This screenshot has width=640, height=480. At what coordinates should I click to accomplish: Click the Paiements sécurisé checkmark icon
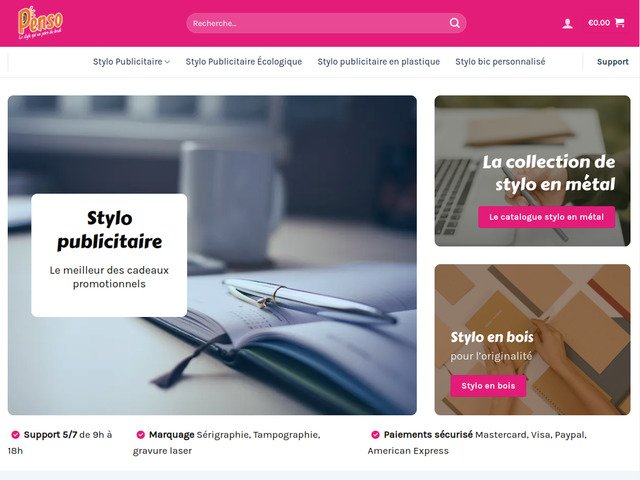pyautogui.click(x=375, y=435)
